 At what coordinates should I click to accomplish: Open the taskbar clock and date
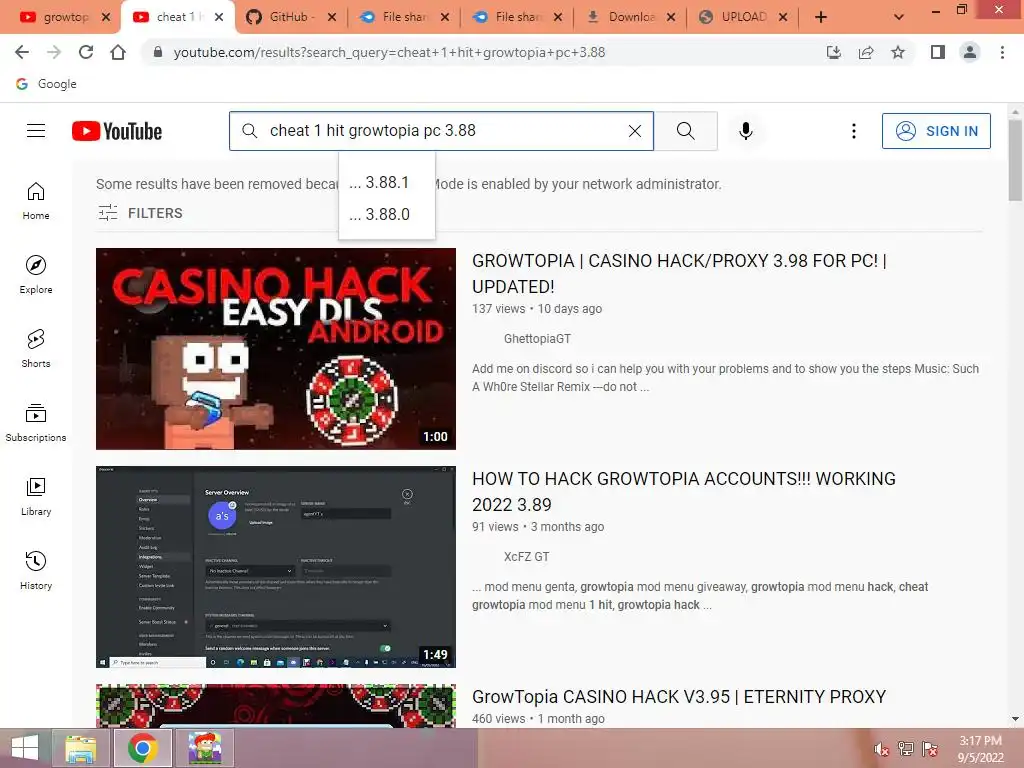pos(980,749)
